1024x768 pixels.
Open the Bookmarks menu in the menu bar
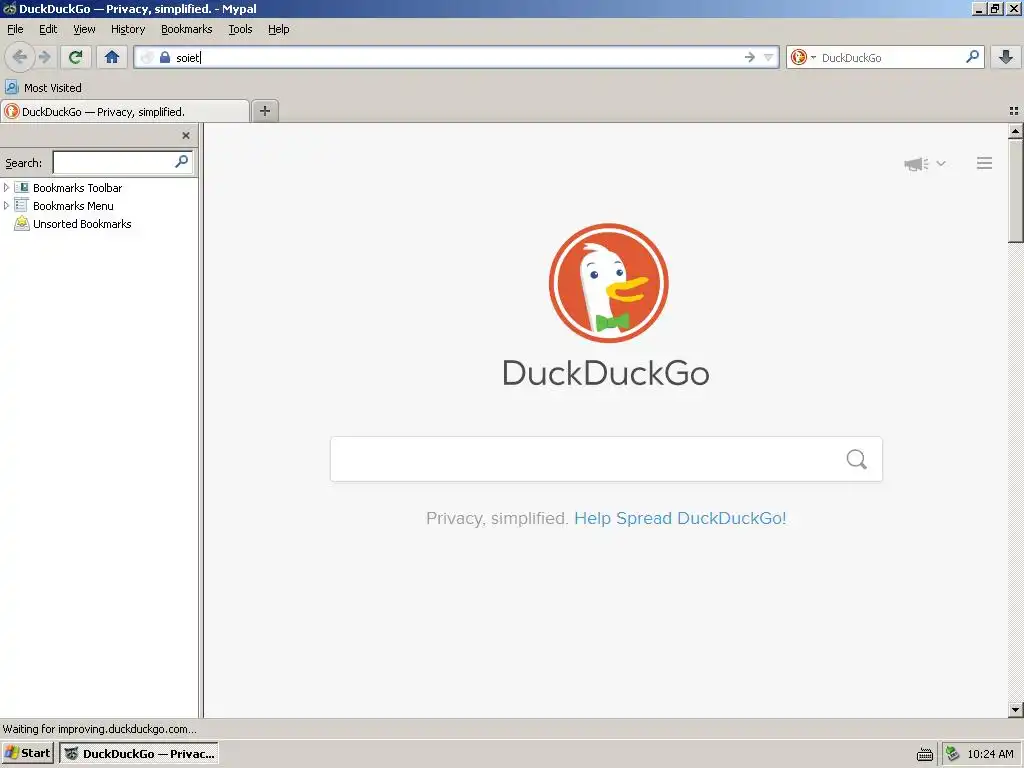(x=187, y=29)
